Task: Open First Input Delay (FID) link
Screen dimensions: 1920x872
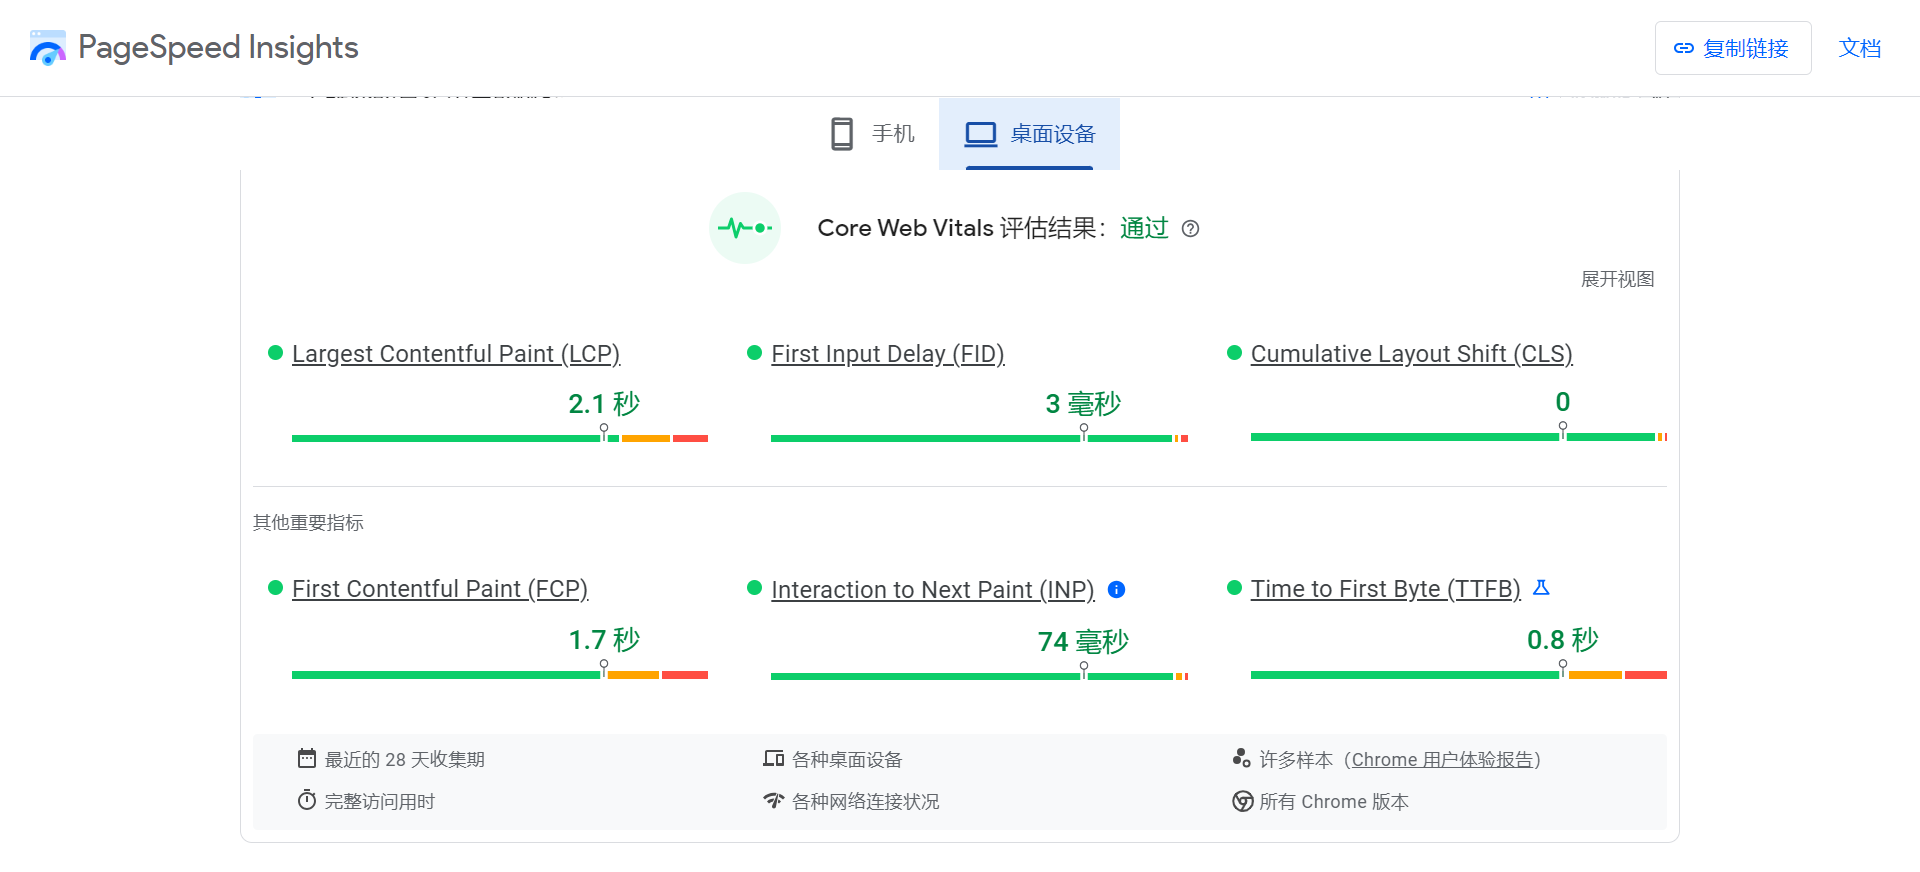Action: tap(888, 354)
